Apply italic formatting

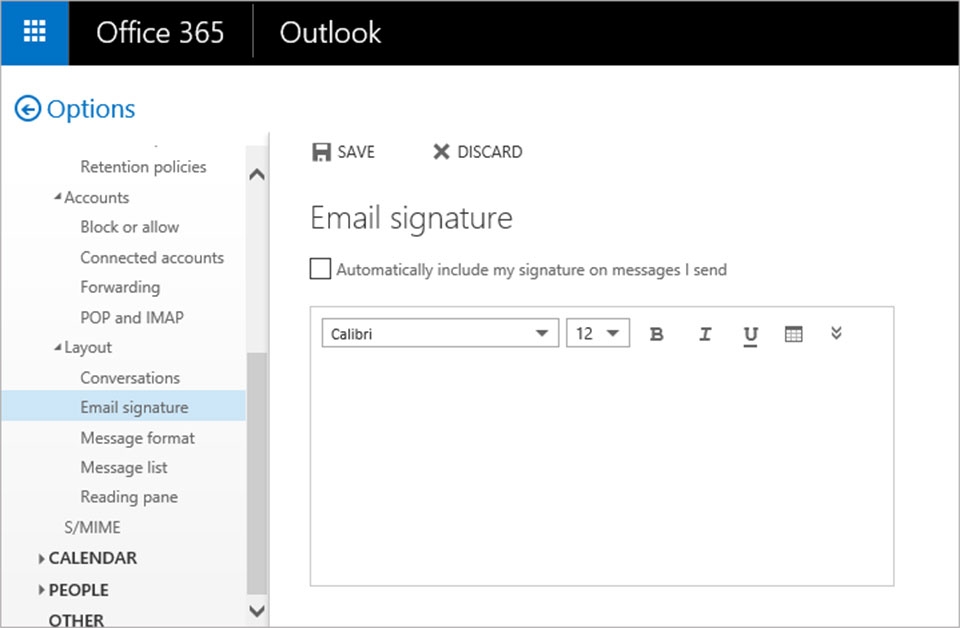[705, 333]
